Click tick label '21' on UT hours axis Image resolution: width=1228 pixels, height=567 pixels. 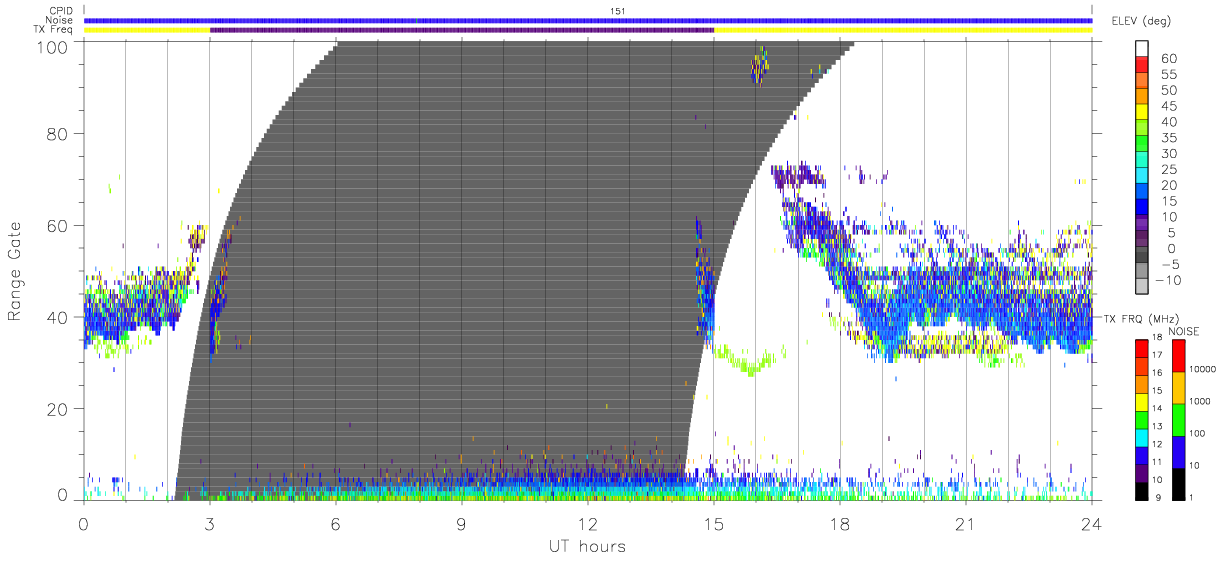tap(965, 524)
